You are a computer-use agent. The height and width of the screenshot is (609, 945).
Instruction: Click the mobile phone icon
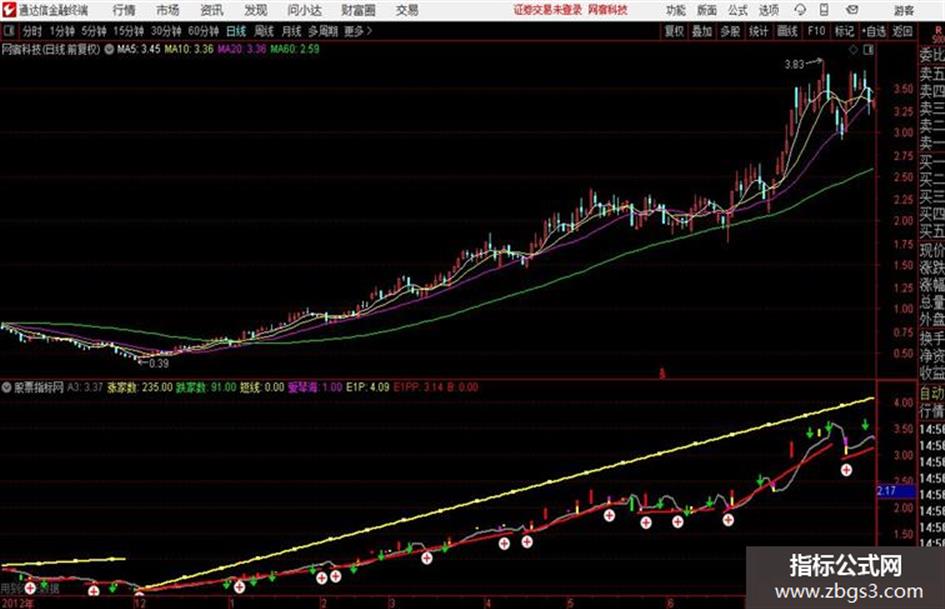click(824, 10)
